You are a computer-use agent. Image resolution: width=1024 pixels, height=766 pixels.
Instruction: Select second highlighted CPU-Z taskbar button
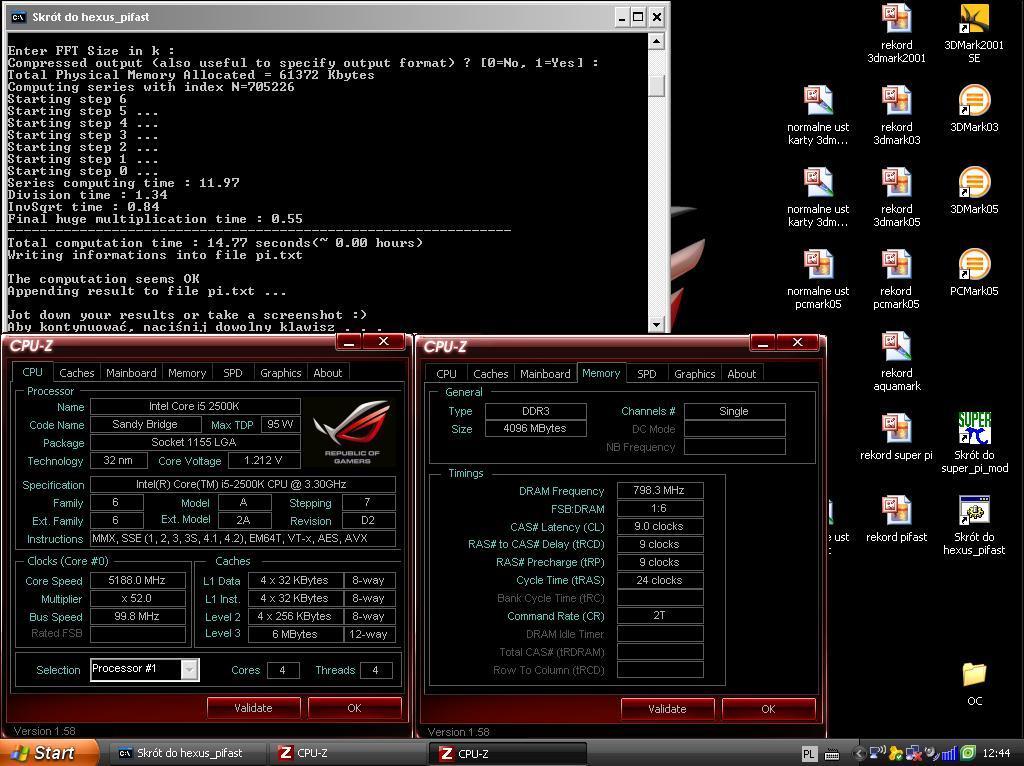pos(507,754)
